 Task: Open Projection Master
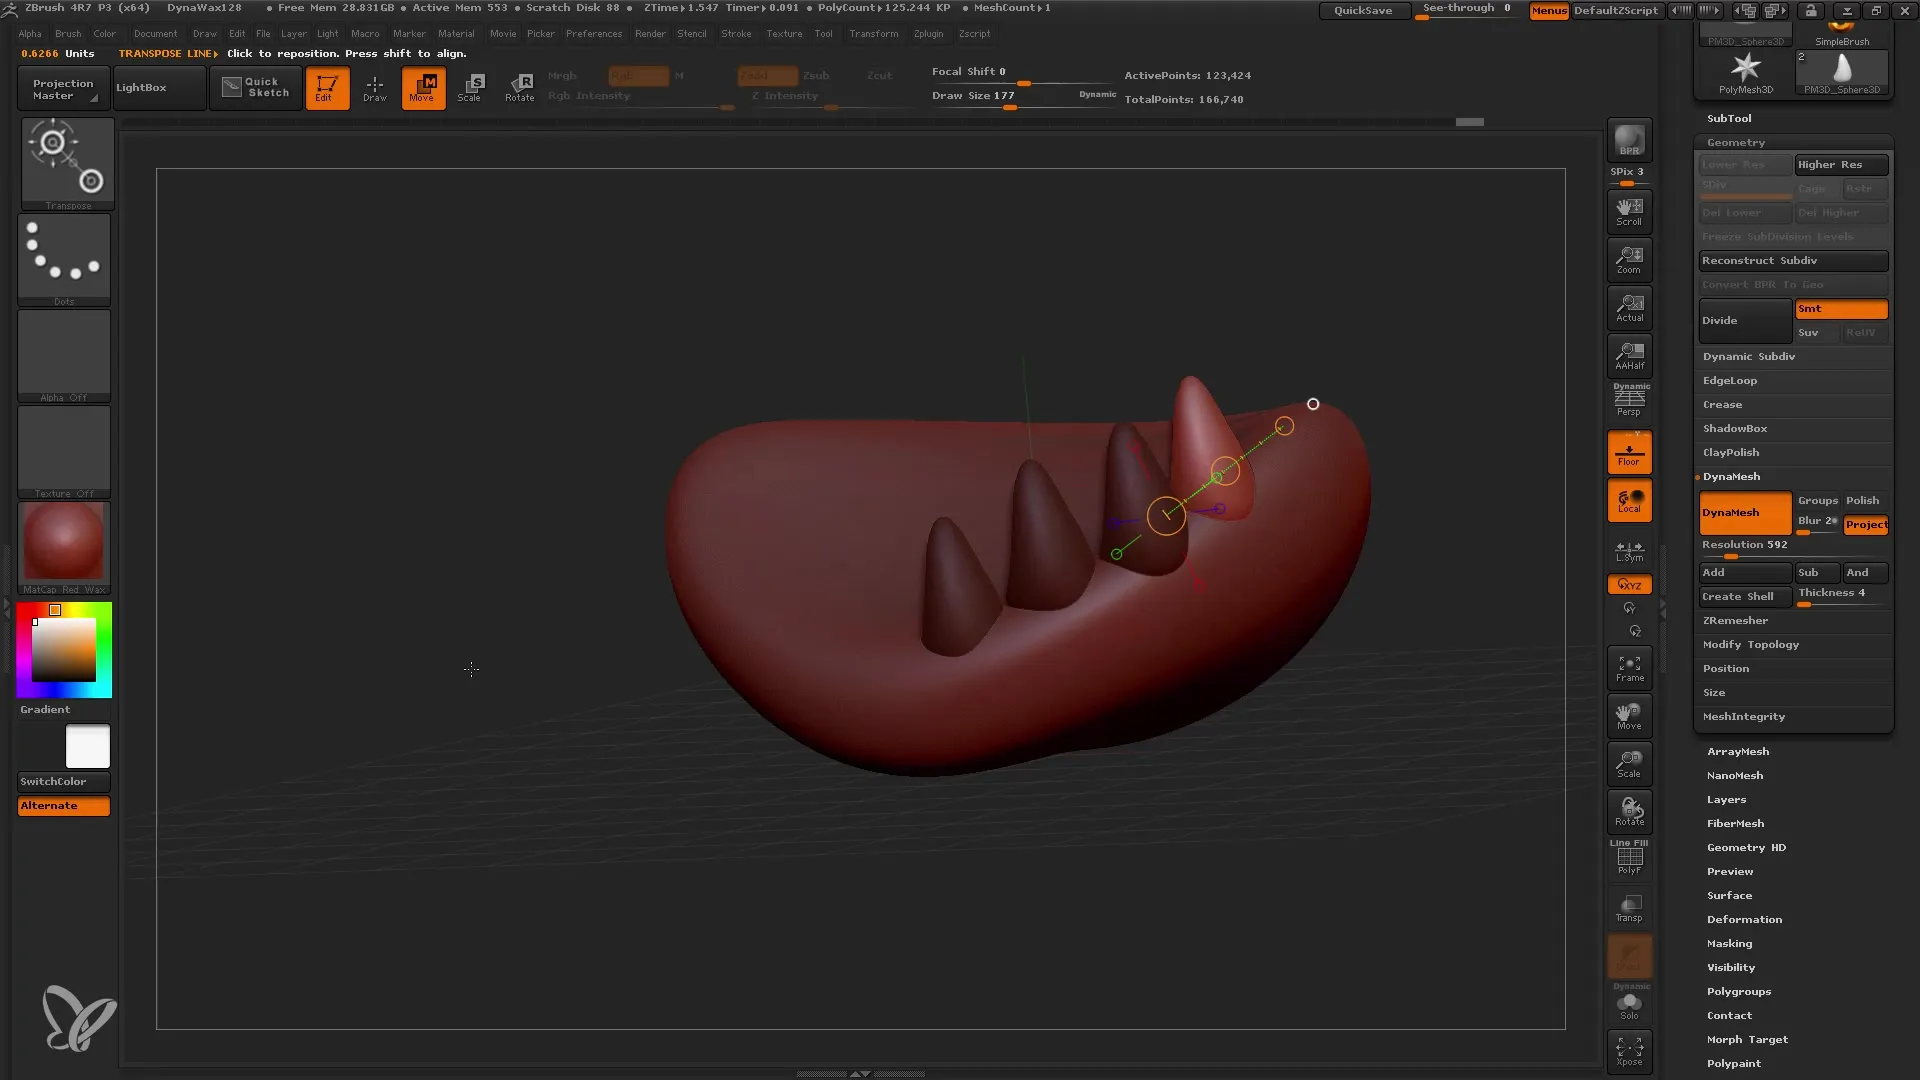[x=64, y=88]
